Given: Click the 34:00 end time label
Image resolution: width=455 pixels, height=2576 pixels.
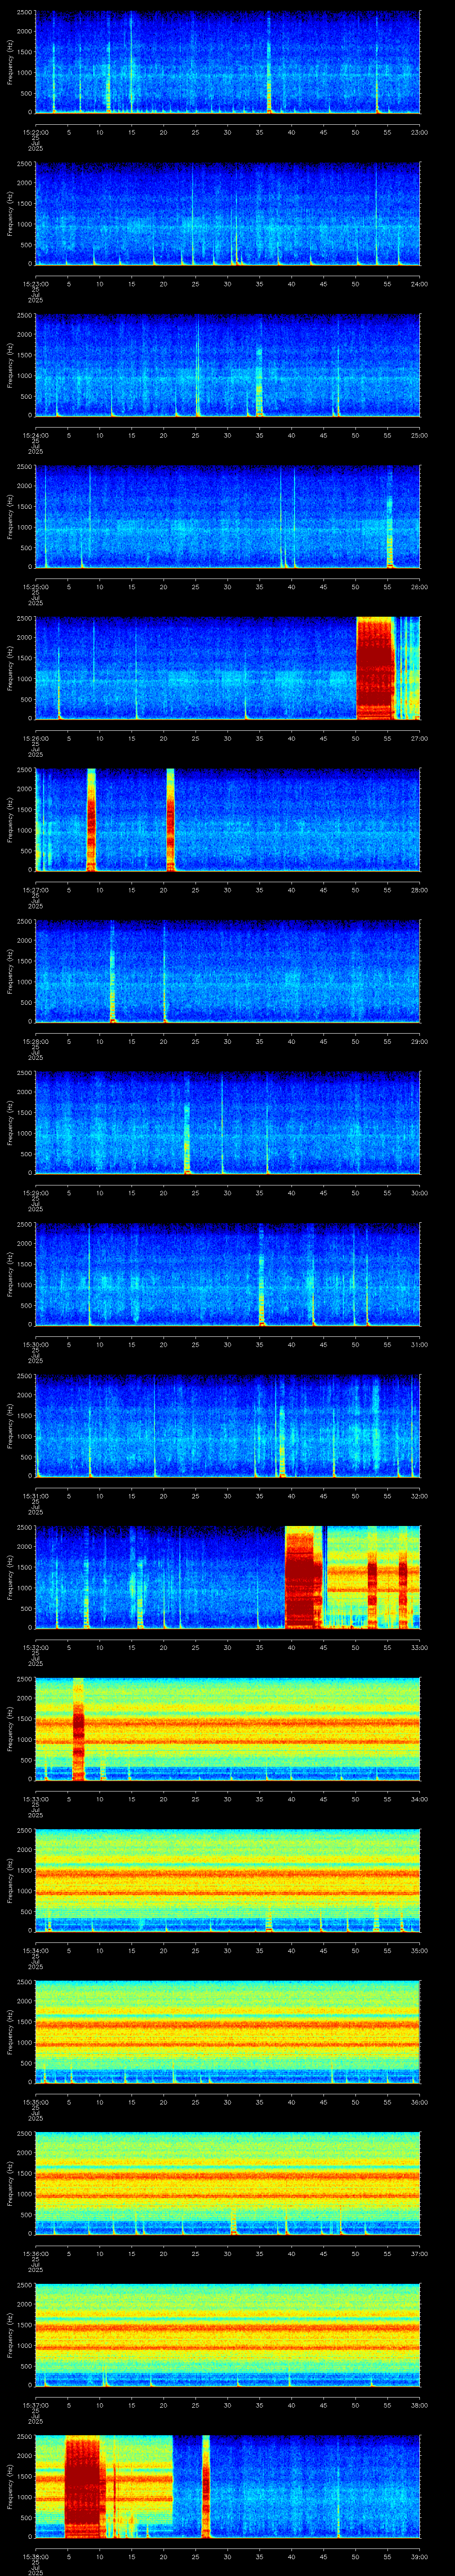Looking at the screenshot, I should (x=419, y=1798).
